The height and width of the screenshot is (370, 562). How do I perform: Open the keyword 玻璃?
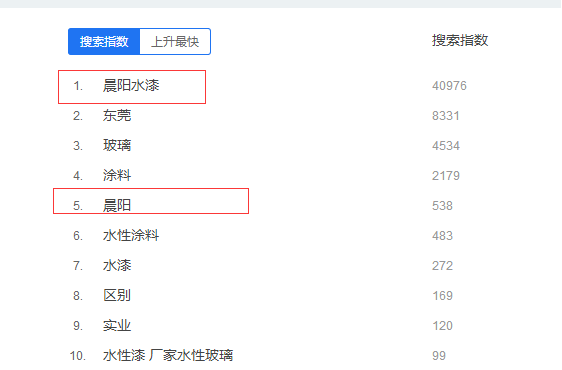117,146
